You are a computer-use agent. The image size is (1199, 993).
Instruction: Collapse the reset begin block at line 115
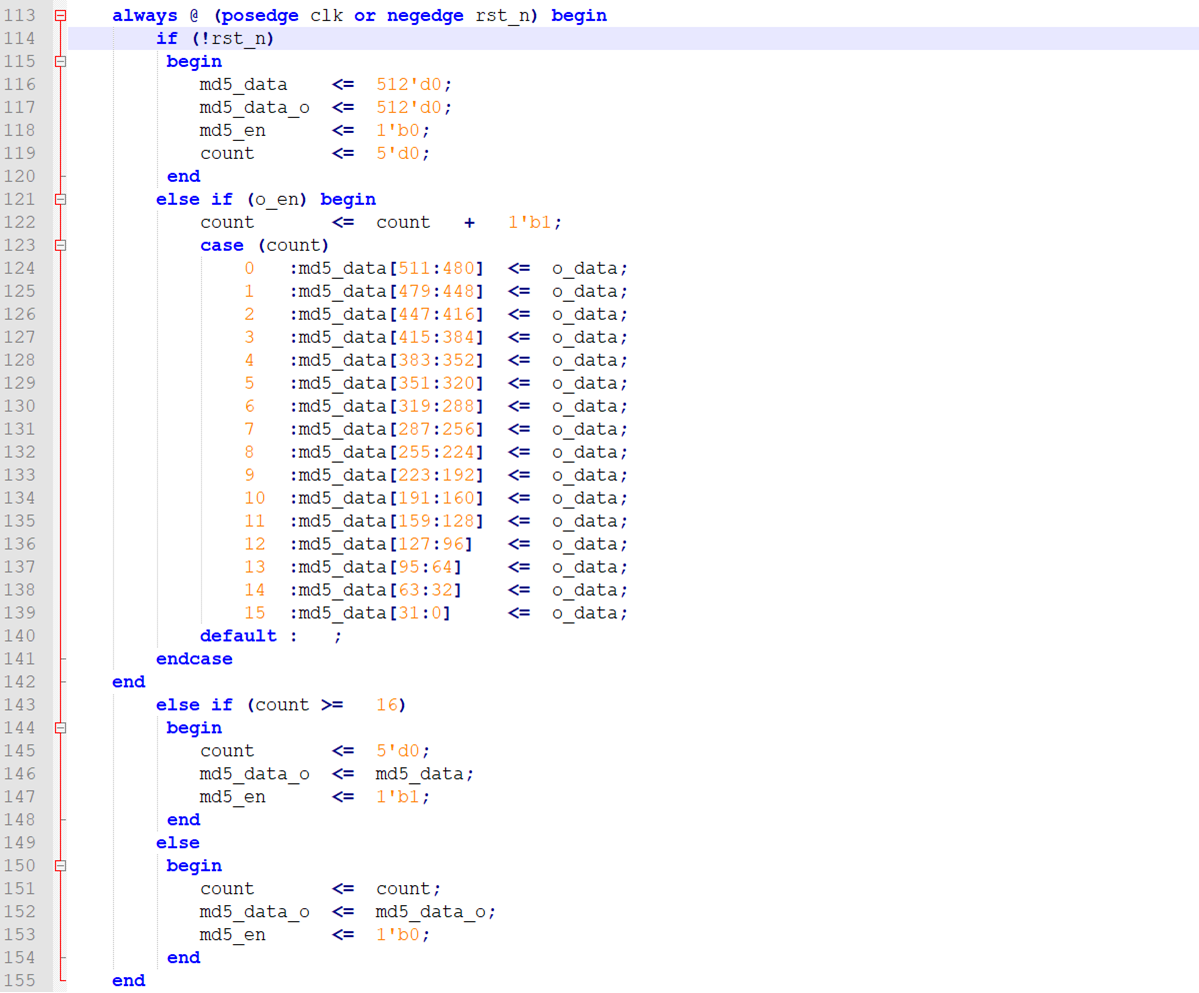click(x=60, y=62)
